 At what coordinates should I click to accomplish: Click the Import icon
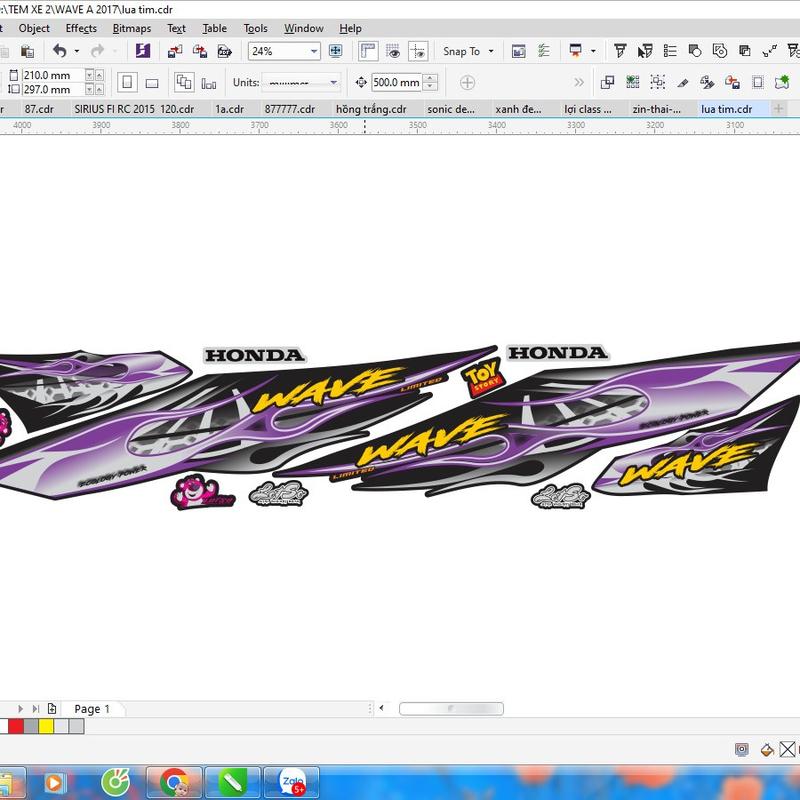[175, 51]
